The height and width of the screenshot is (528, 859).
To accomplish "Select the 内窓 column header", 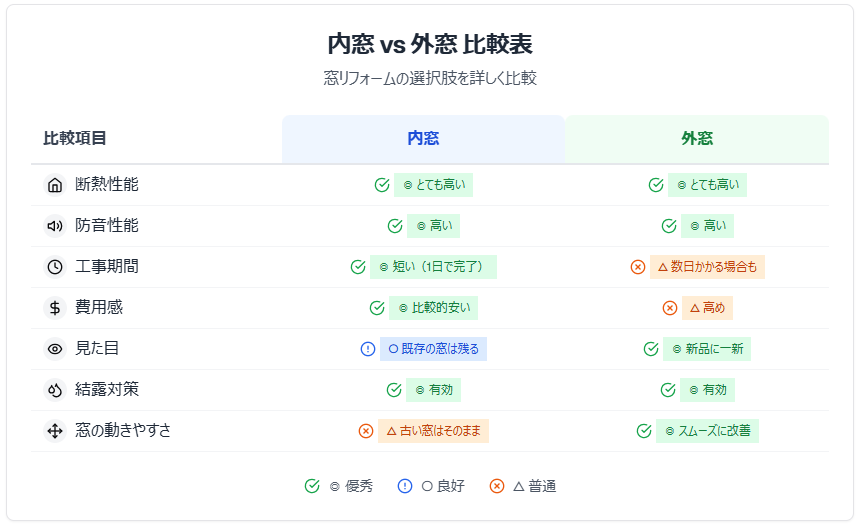I will point(423,139).
